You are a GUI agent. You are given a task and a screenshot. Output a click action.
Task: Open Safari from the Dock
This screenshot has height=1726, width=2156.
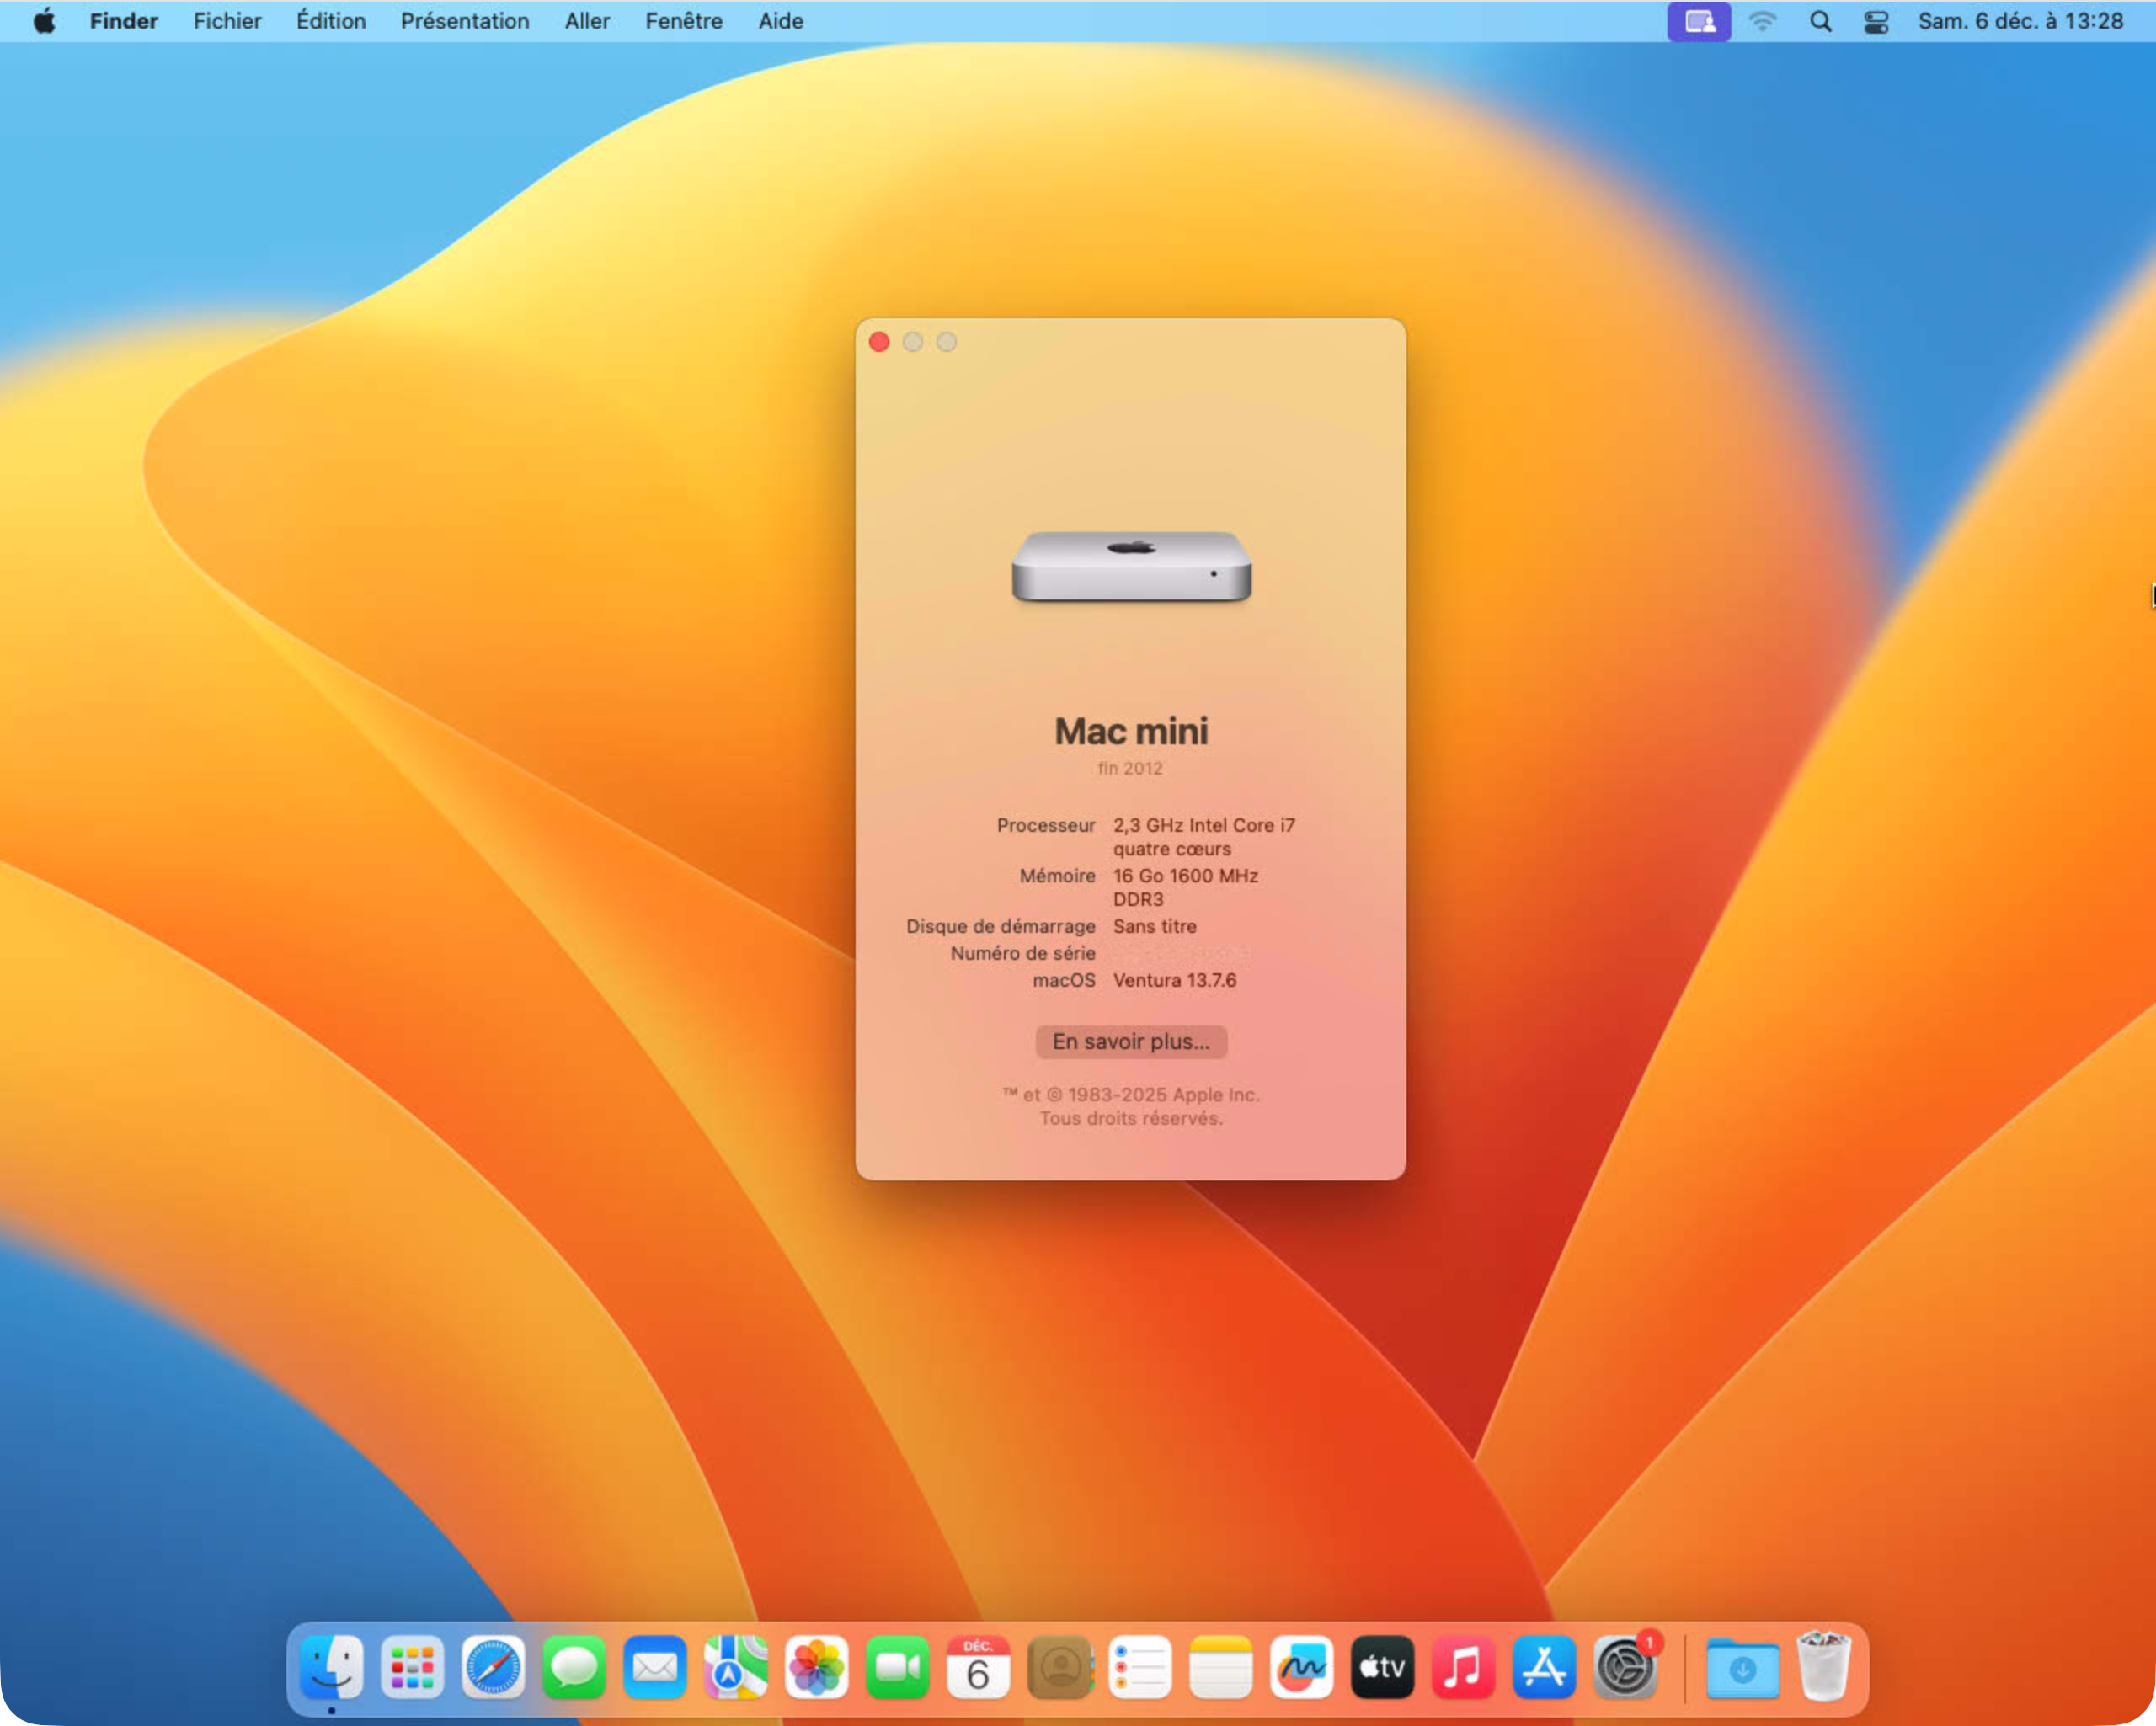[493, 1667]
